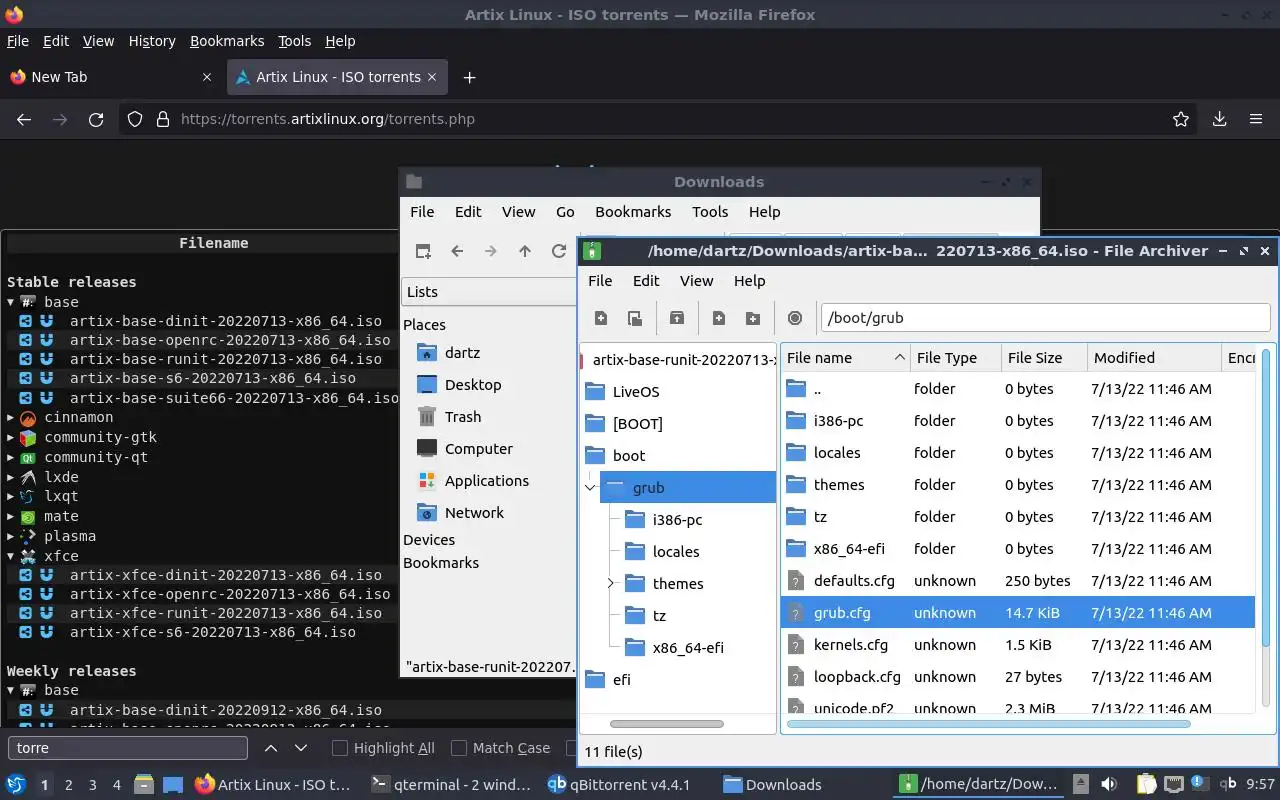The height and width of the screenshot is (800, 1280).
Task: Open Firefox Bookmarks menu
Action: click(227, 41)
